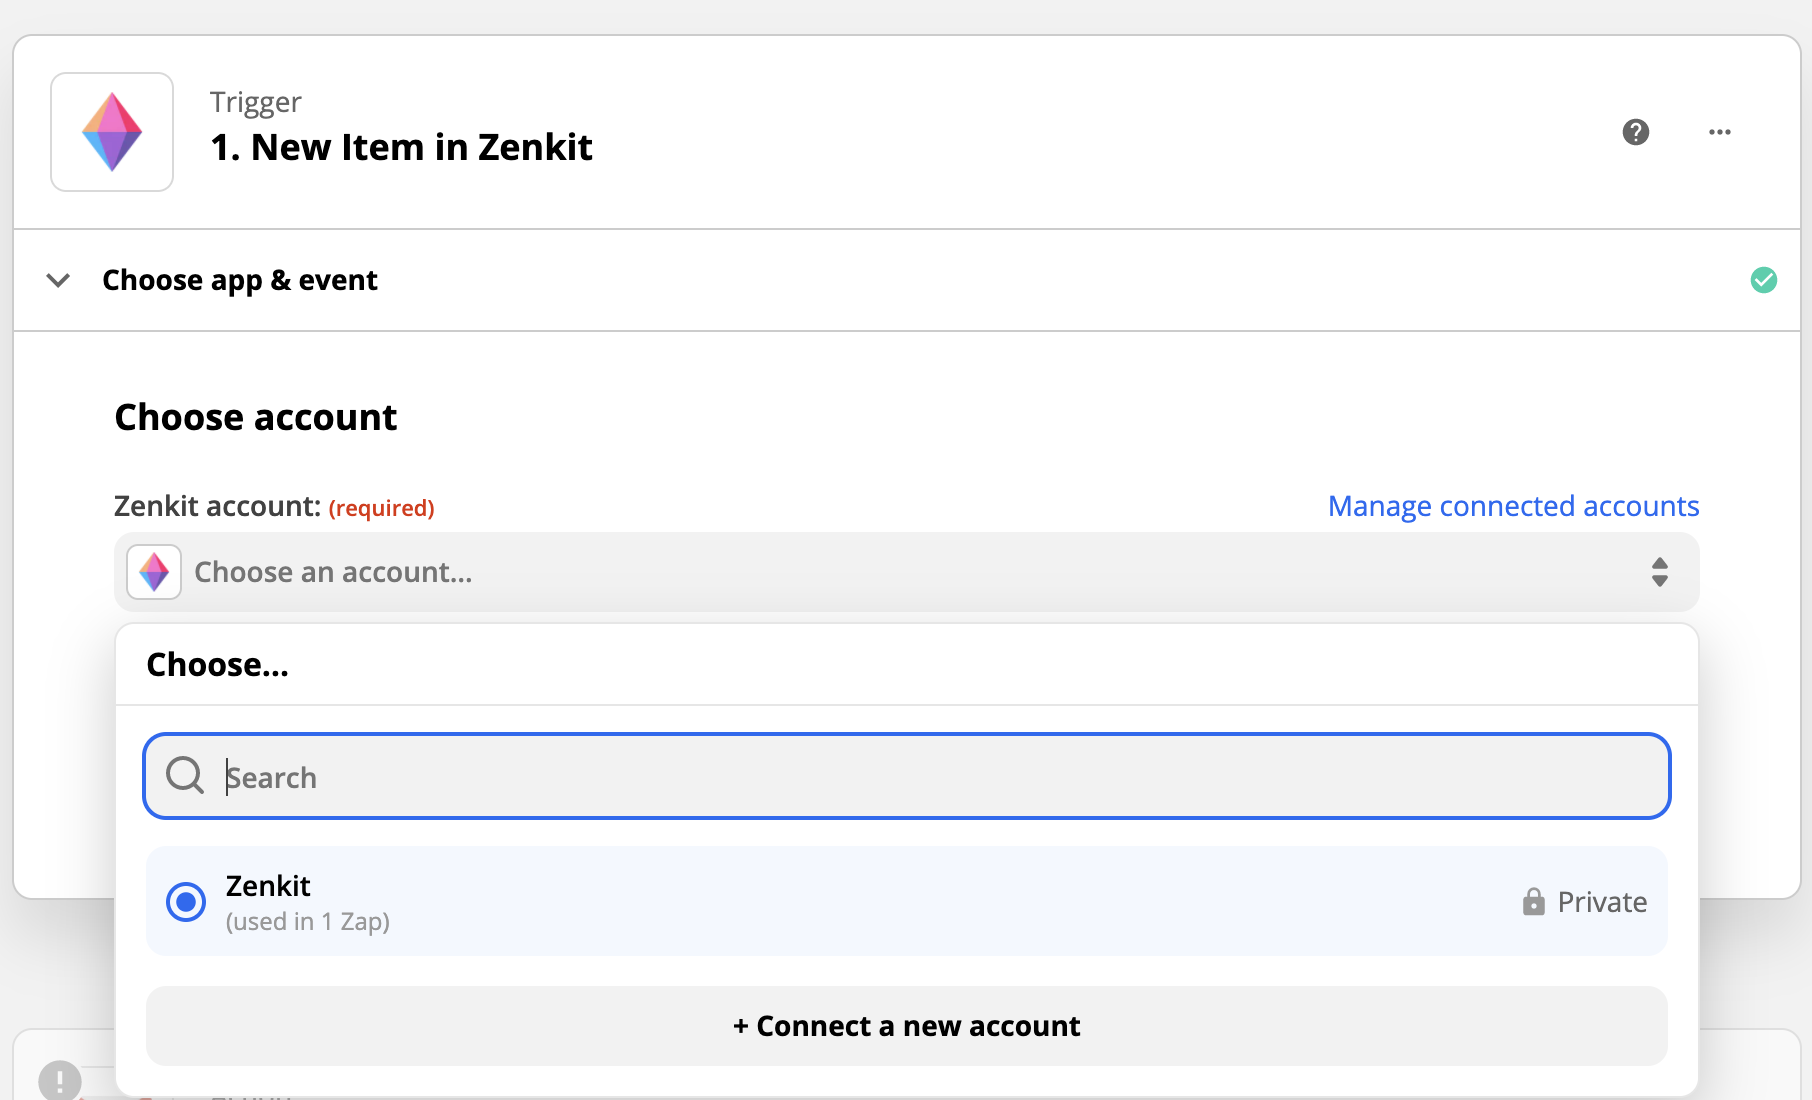Image resolution: width=1812 pixels, height=1100 pixels.
Task: Choose the 'Zenkit' account name in list
Action: (268, 886)
